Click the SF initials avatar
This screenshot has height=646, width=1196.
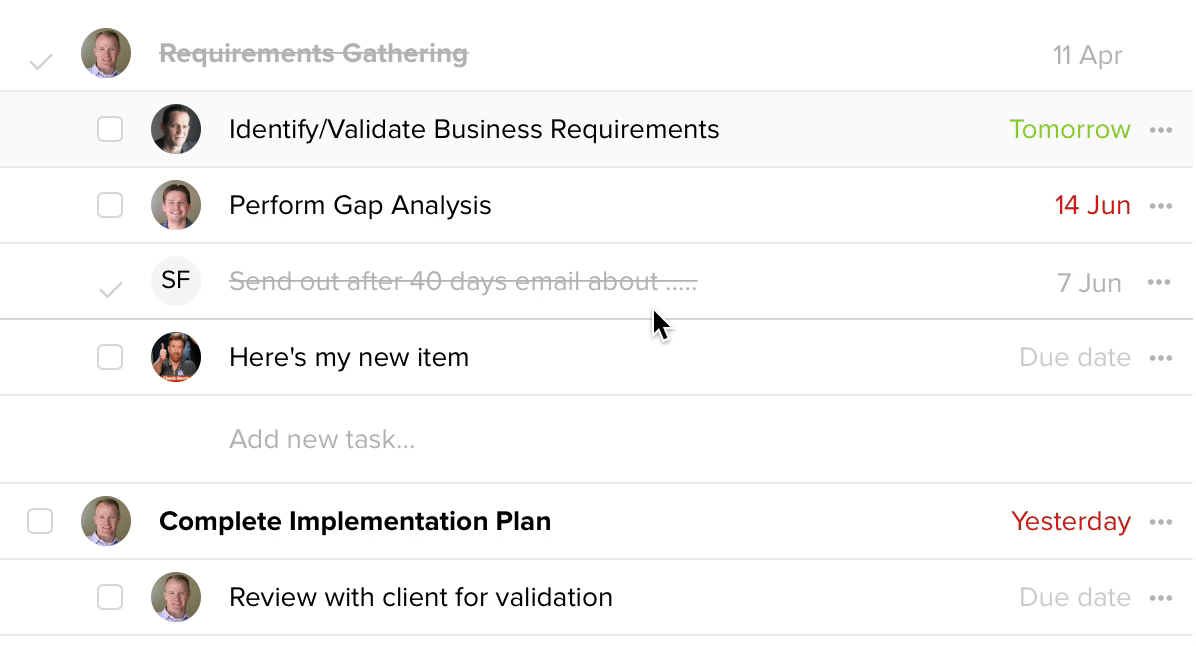click(x=176, y=281)
